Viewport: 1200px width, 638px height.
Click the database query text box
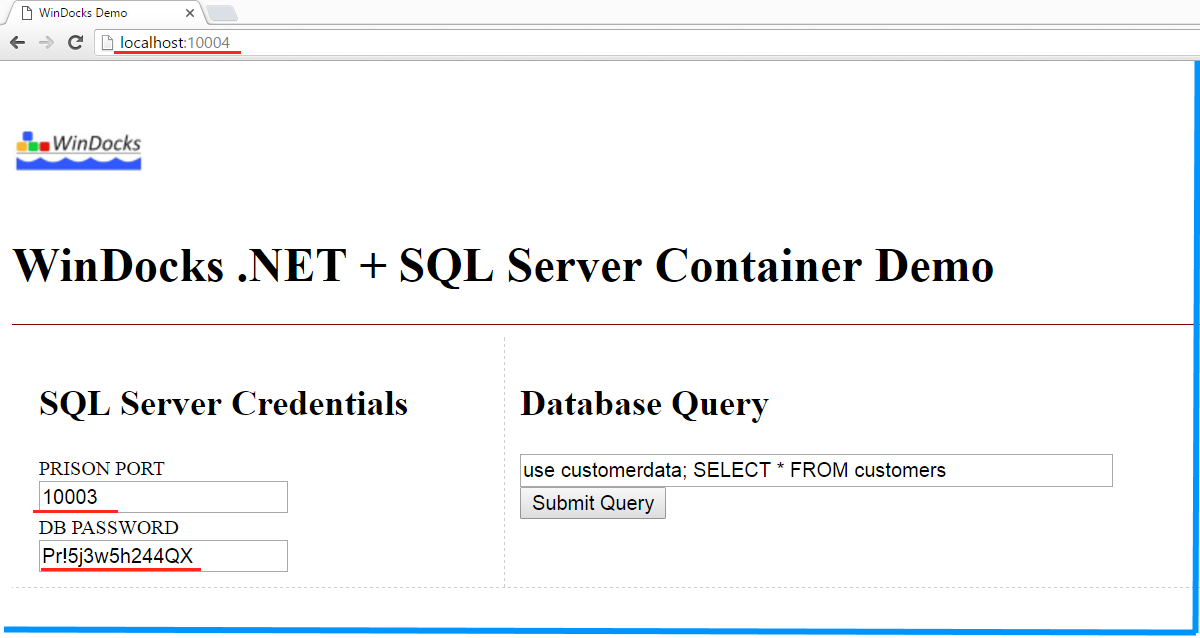816,471
